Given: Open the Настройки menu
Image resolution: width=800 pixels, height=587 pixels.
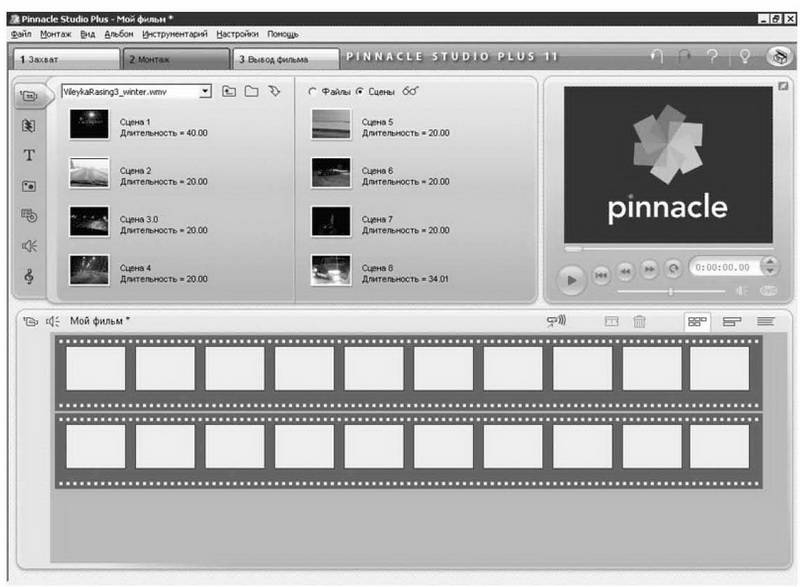Looking at the screenshot, I should pyautogui.click(x=237, y=34).
